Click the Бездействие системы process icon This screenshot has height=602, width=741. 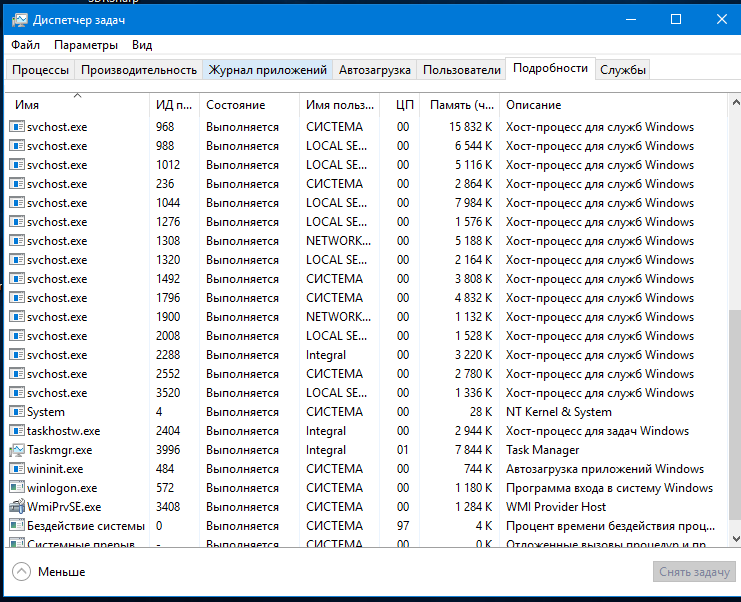(x=17, y=525)
